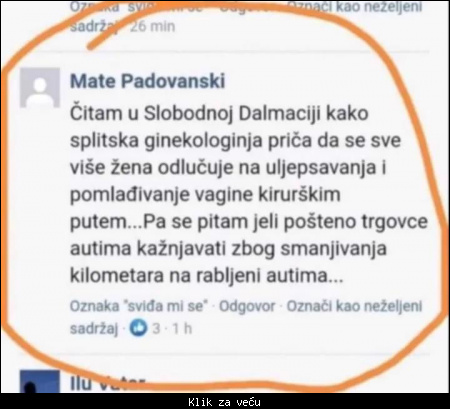Click 'sadržaj' link beside the 26 min timestamp
Image resolution: width=450 pixels, height=409 pixels.
coord(94,27)
